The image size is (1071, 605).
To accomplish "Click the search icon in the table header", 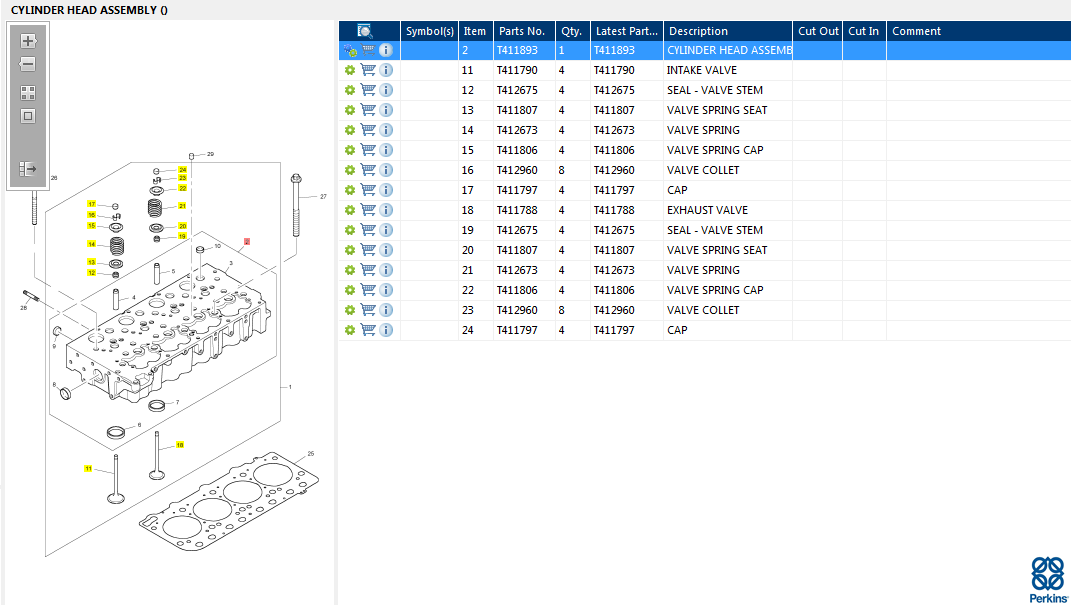I will [x=365, y=31].
